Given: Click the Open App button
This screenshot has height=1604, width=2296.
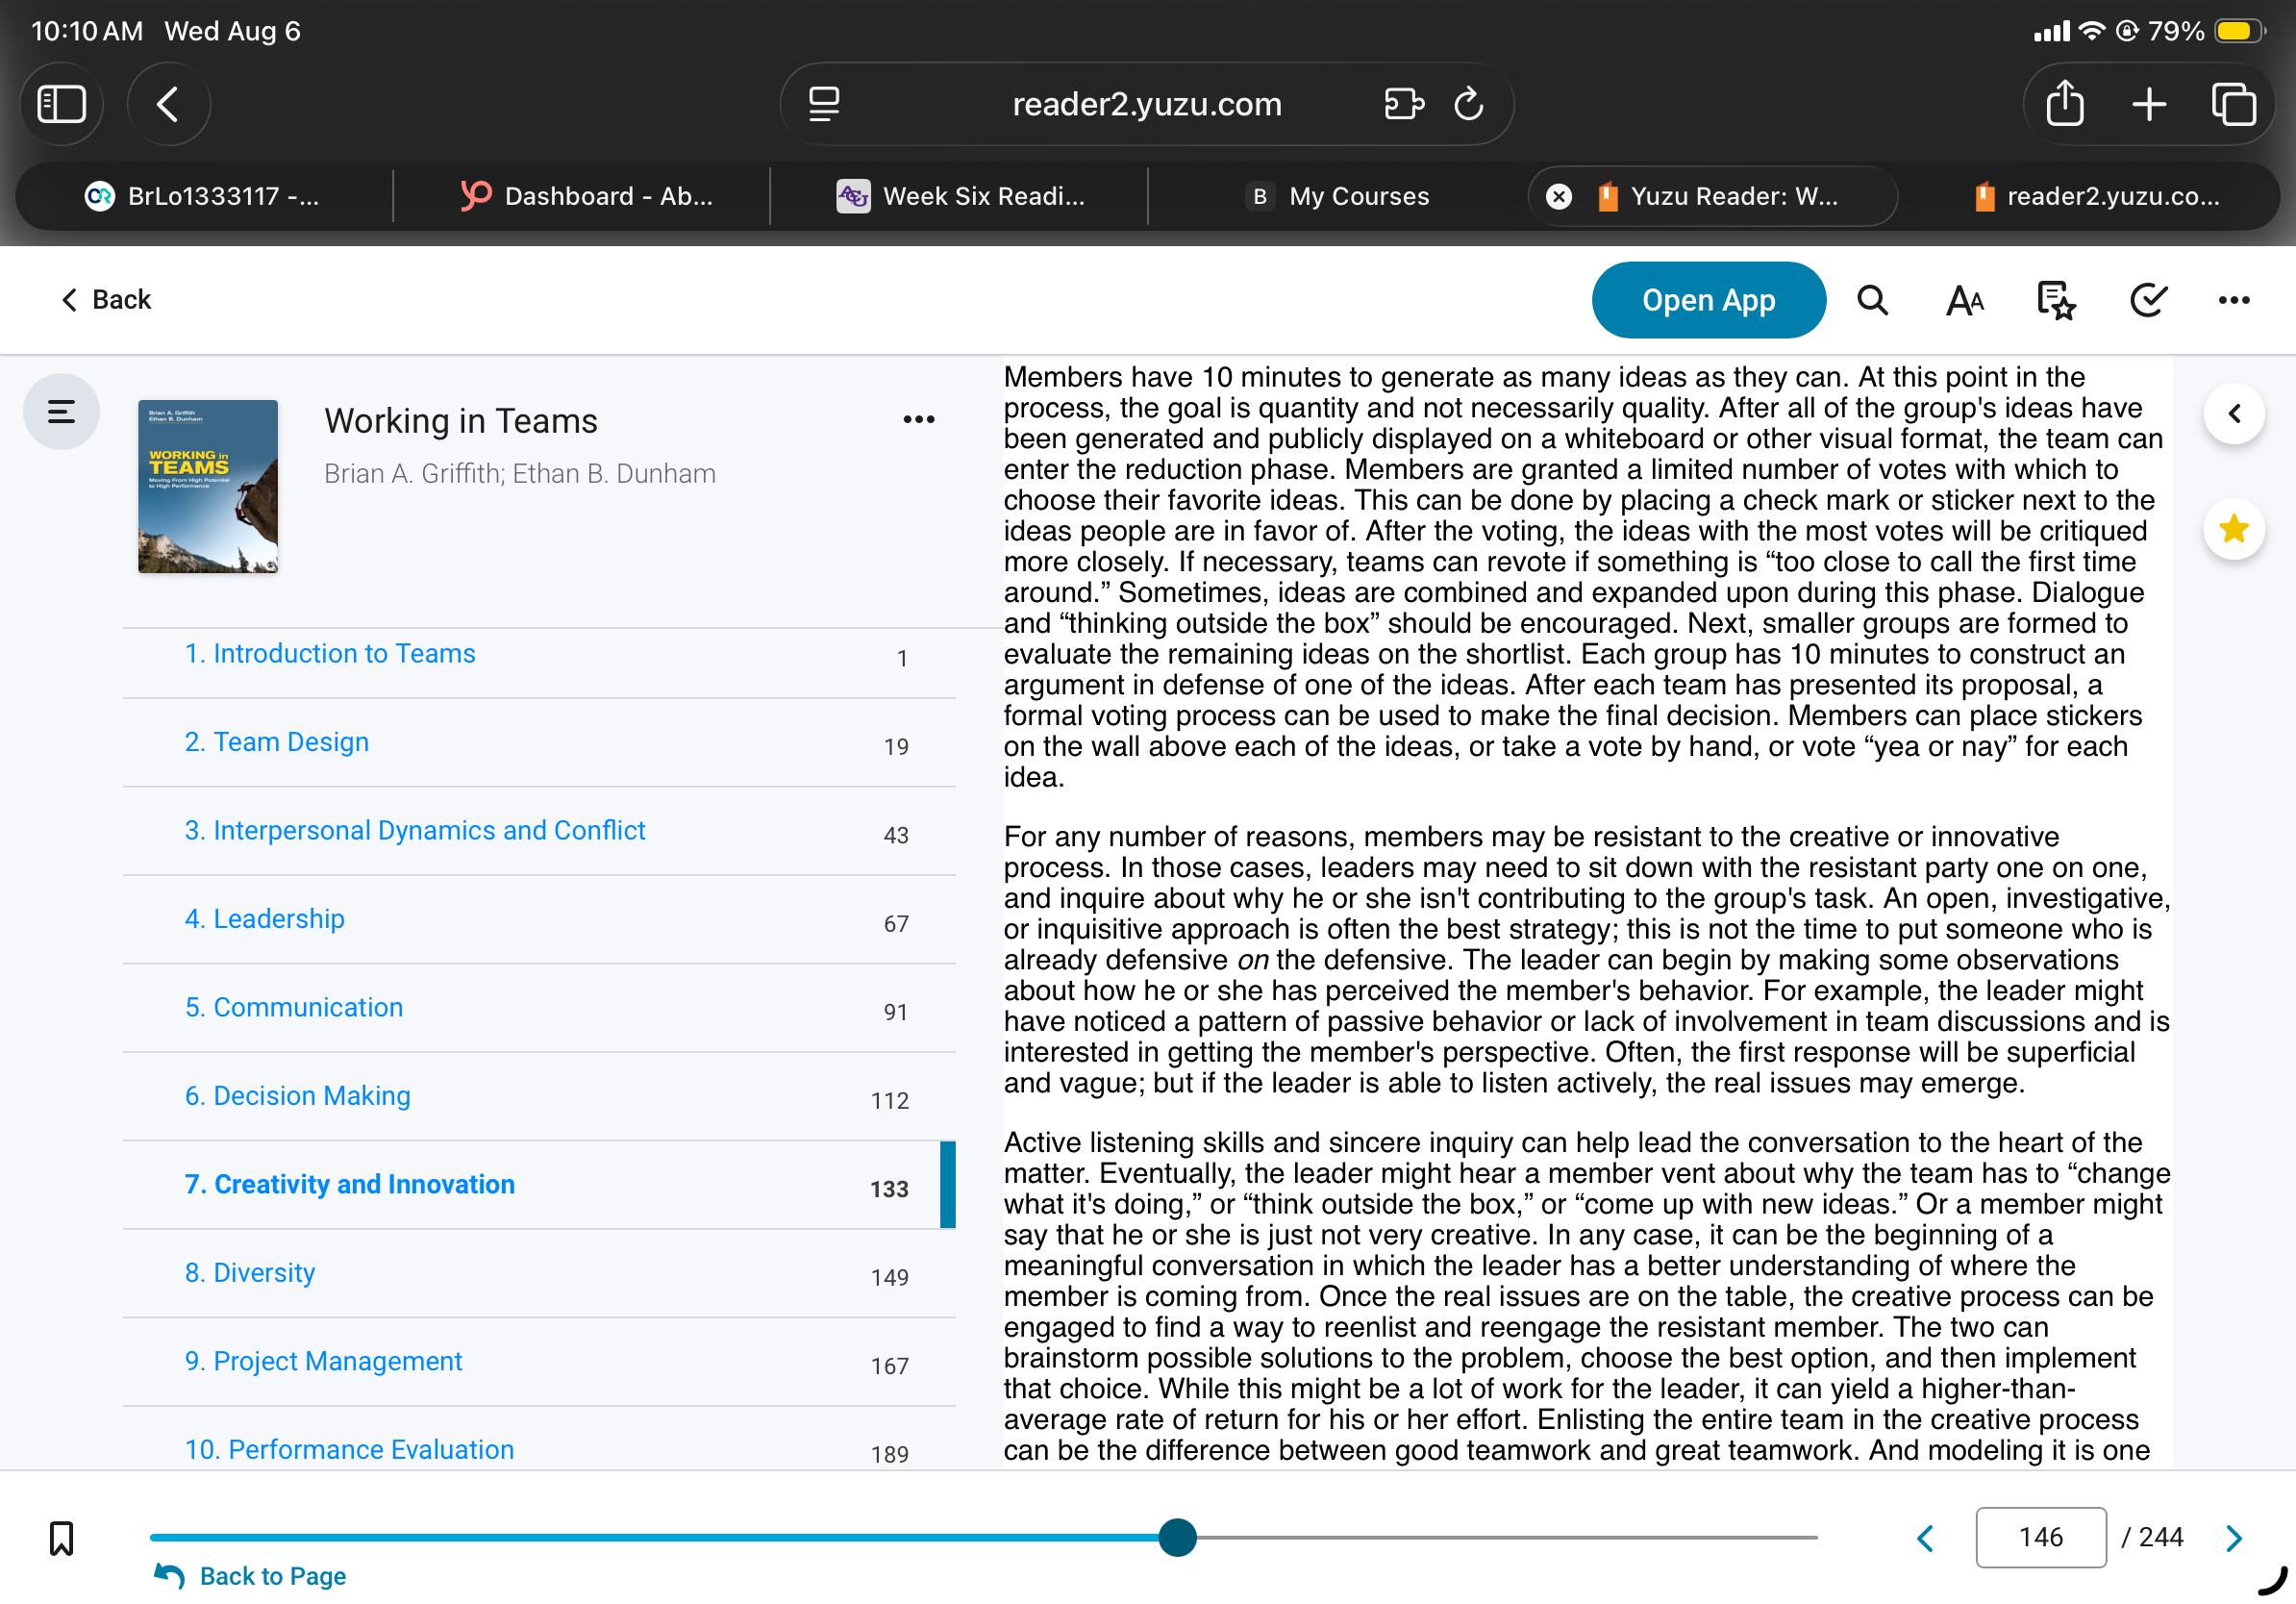Looking at the screenshot, I should [1708, 300].
